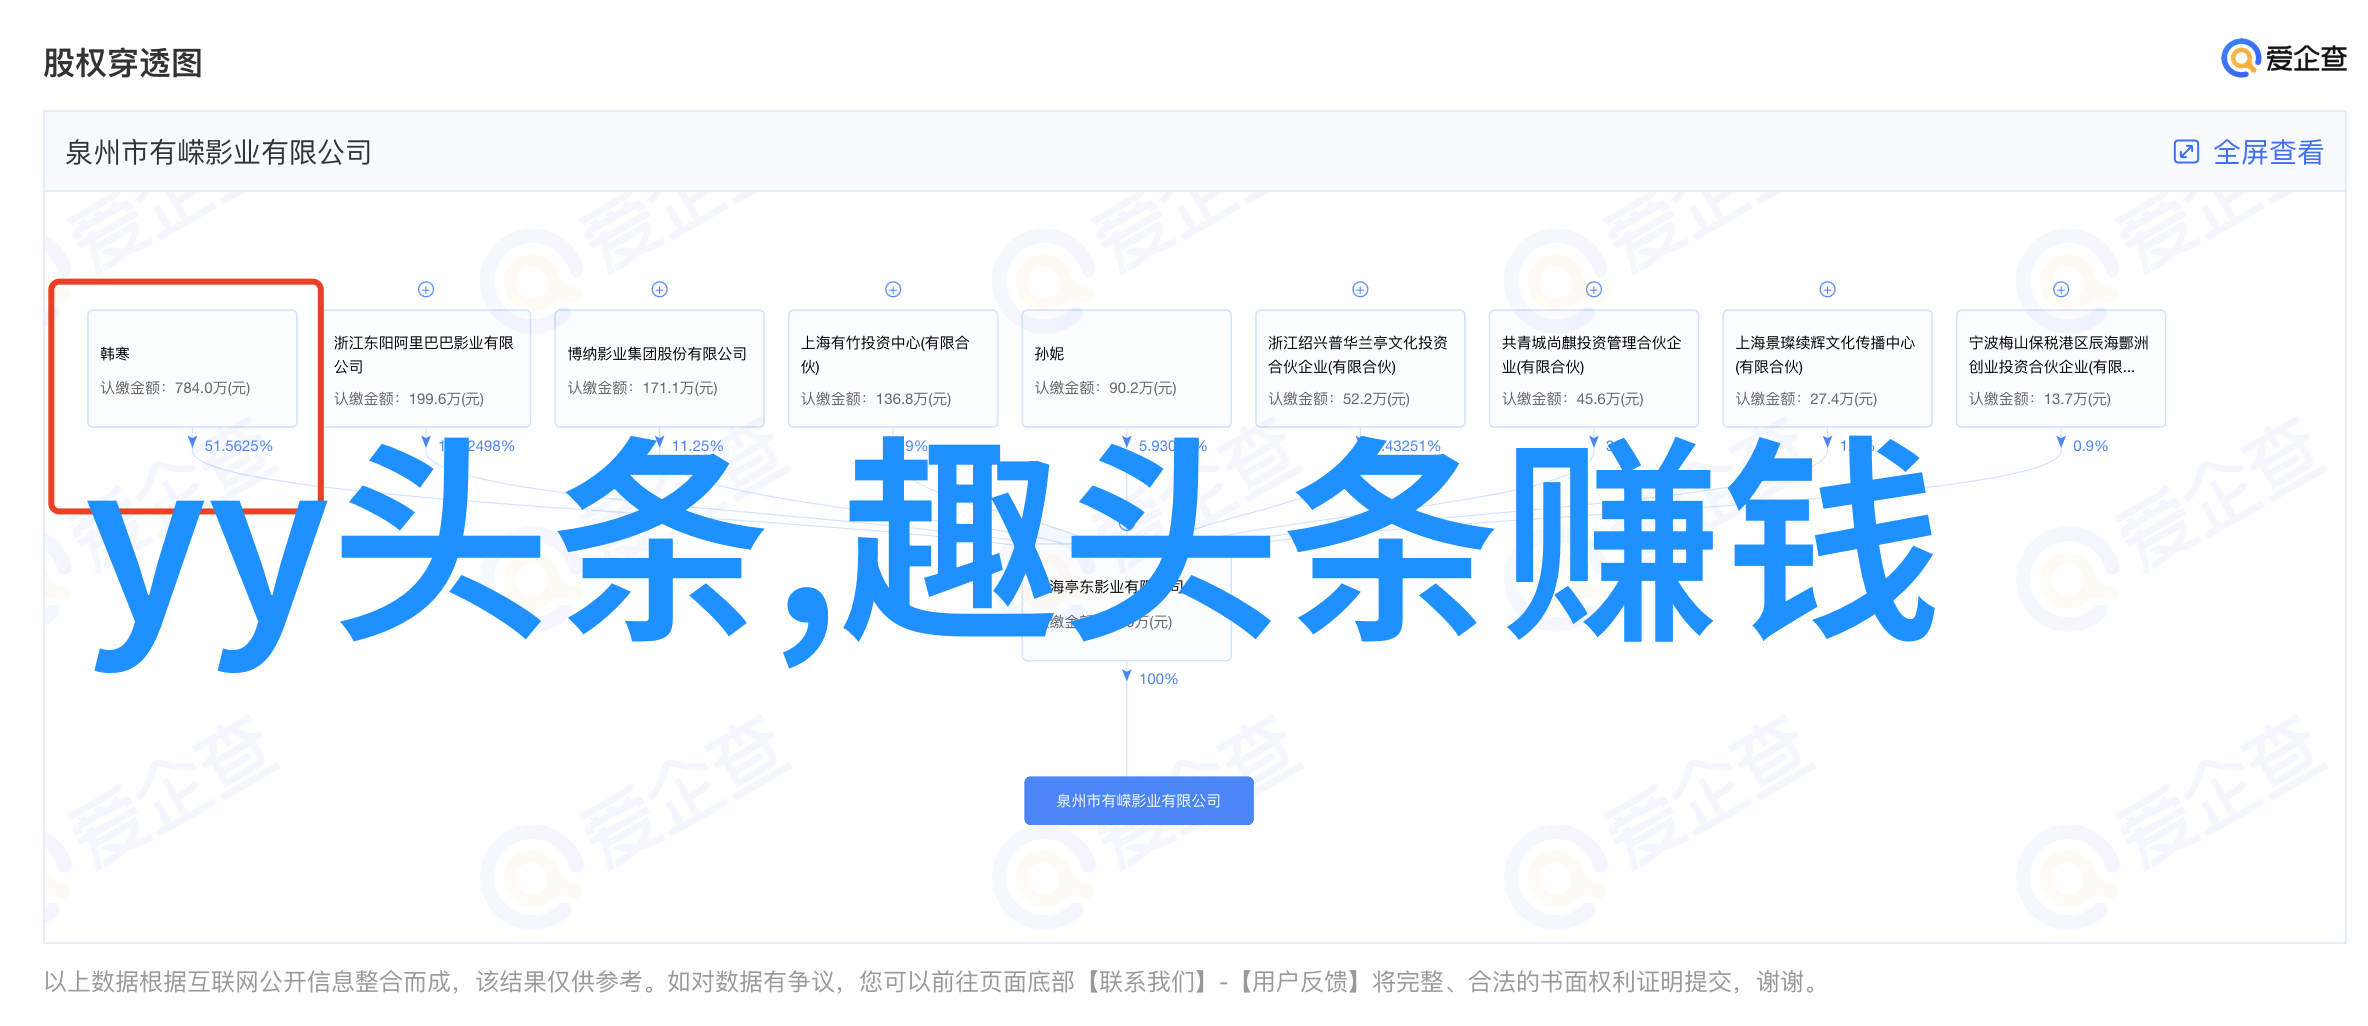This screenshot has width=2368, height=1026.
Task: Click 认缴金额 27.4万(元) text
Action: pyautogui.click(x=1806, y=399)
